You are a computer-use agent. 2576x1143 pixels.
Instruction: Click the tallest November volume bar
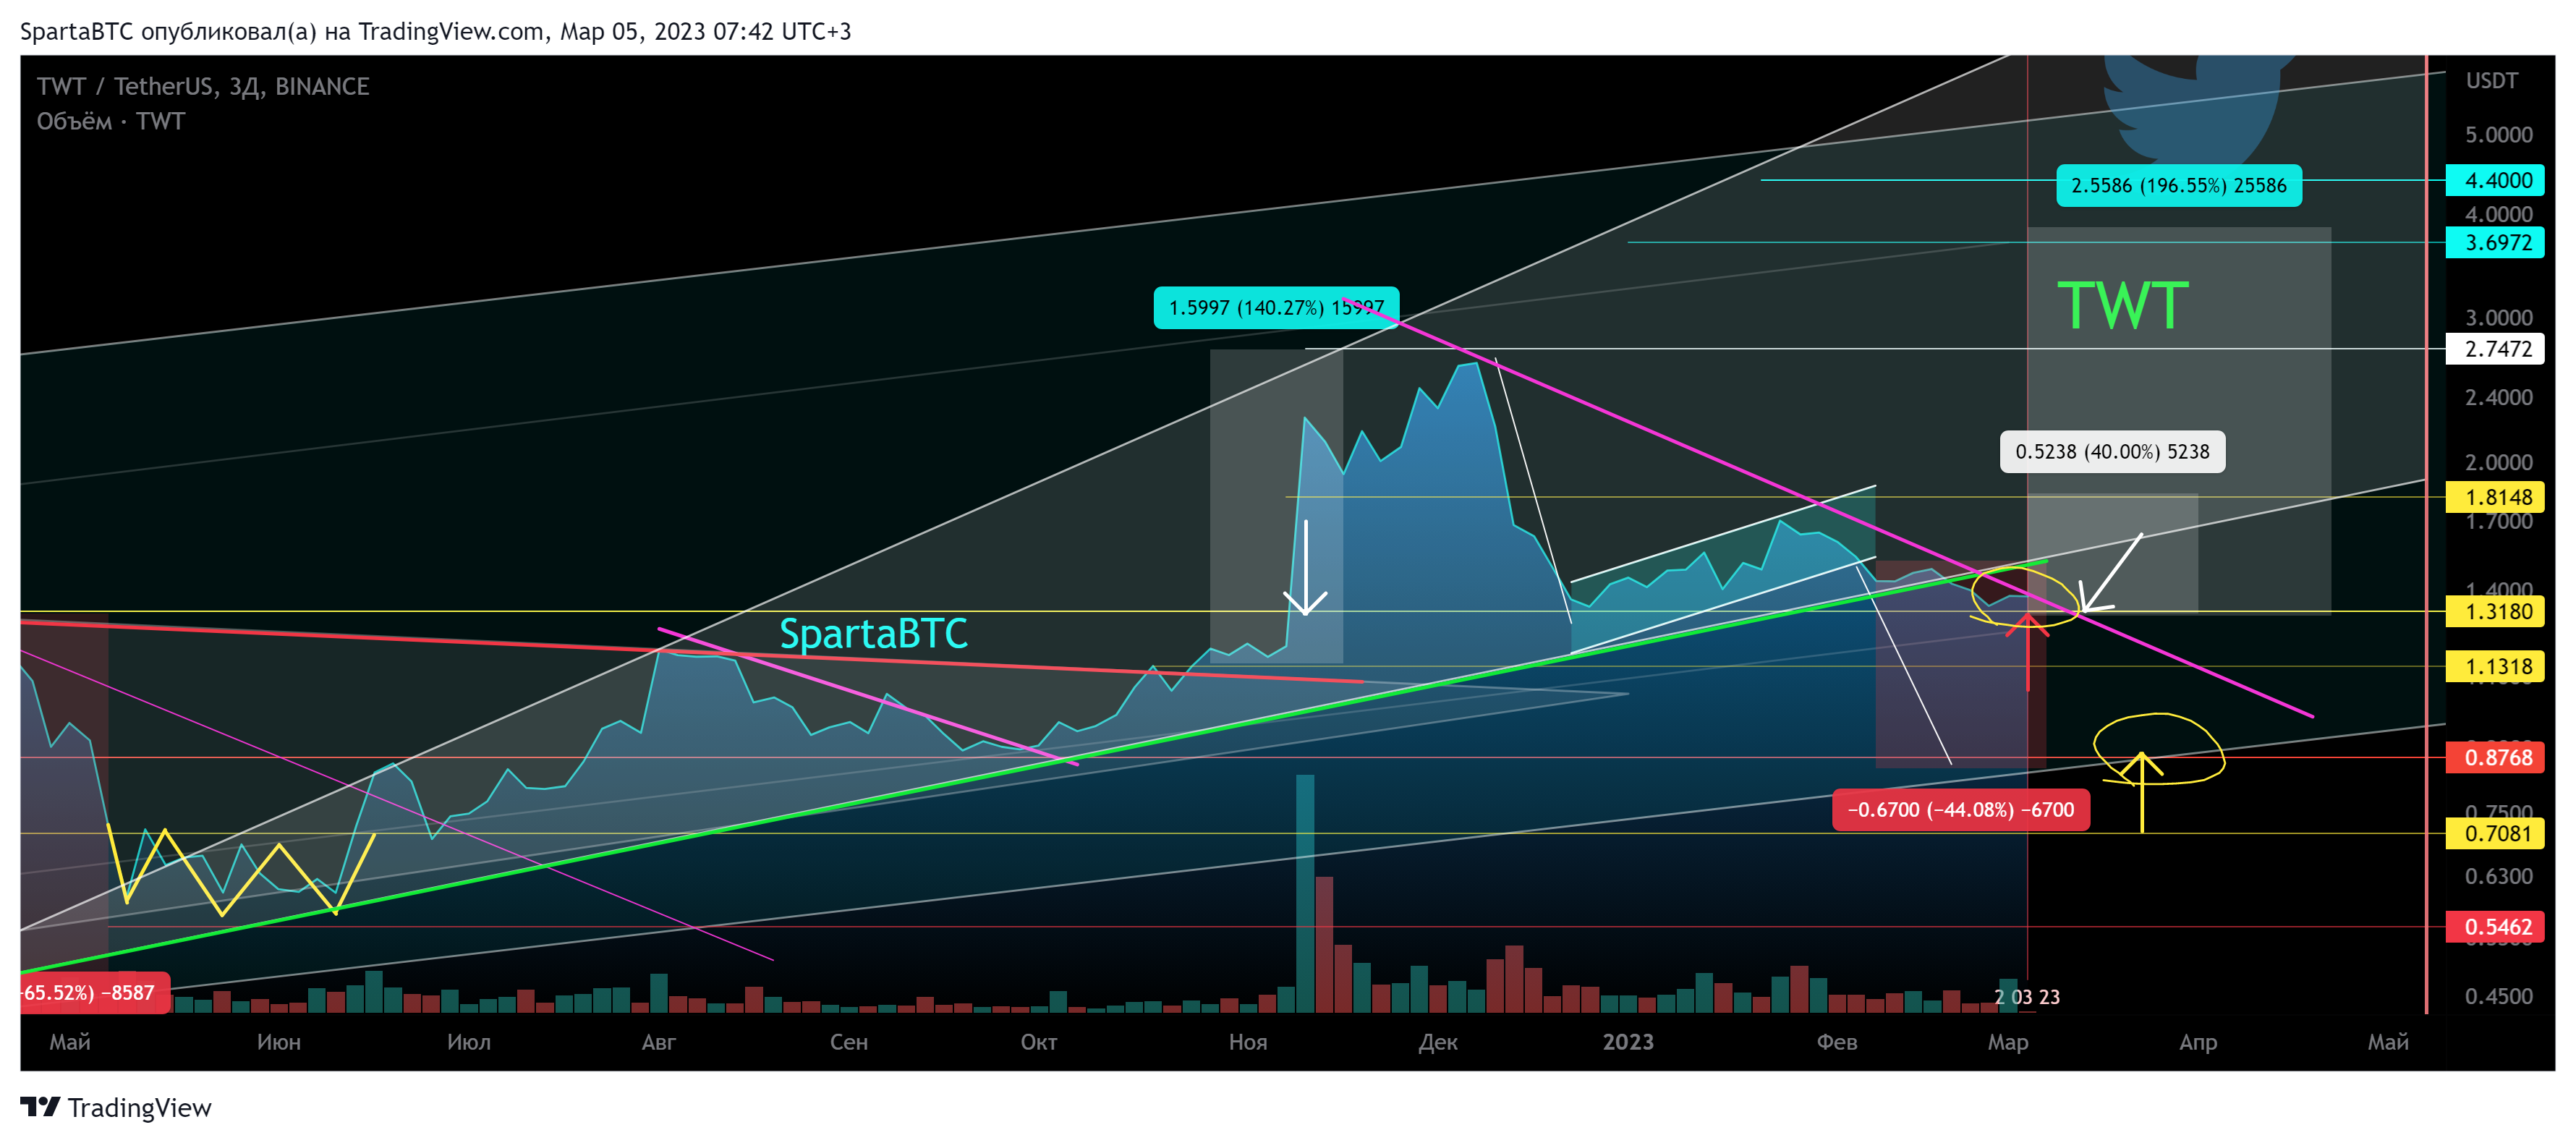pos(1304,894)
